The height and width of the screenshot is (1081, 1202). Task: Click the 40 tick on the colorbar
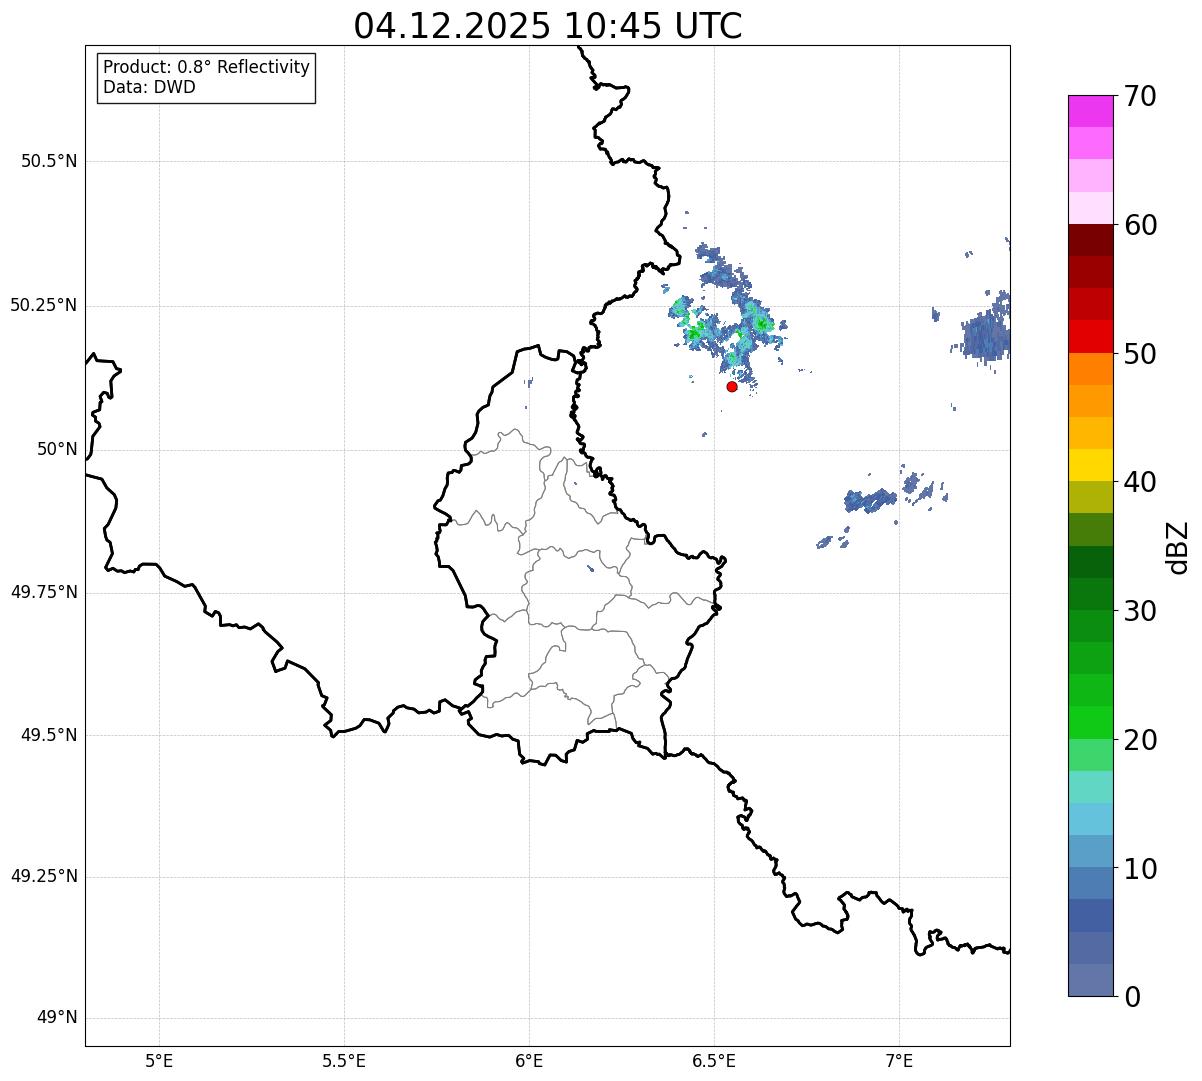(x=1140, y=482)
